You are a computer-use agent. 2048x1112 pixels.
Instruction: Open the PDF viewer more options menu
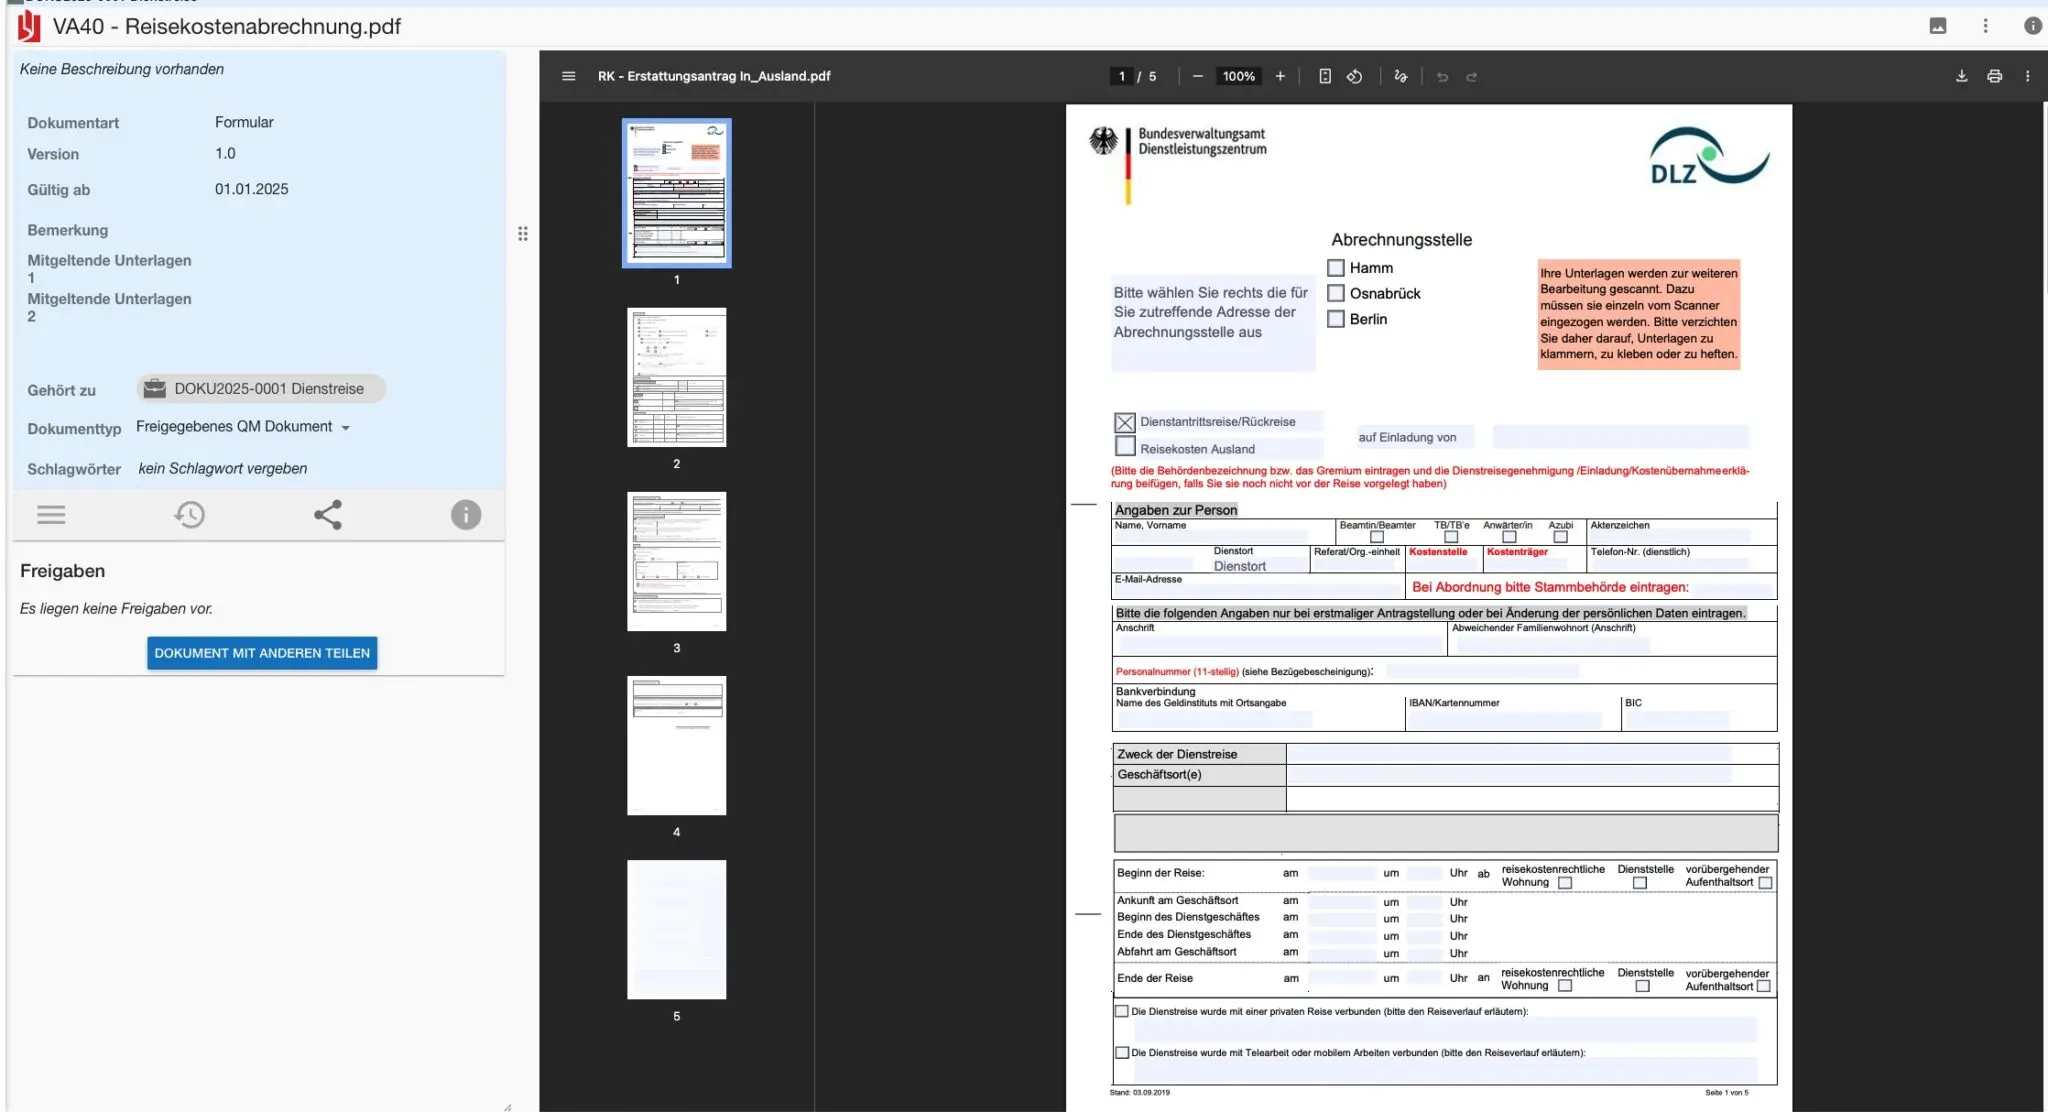click(x=2027, y=76)
